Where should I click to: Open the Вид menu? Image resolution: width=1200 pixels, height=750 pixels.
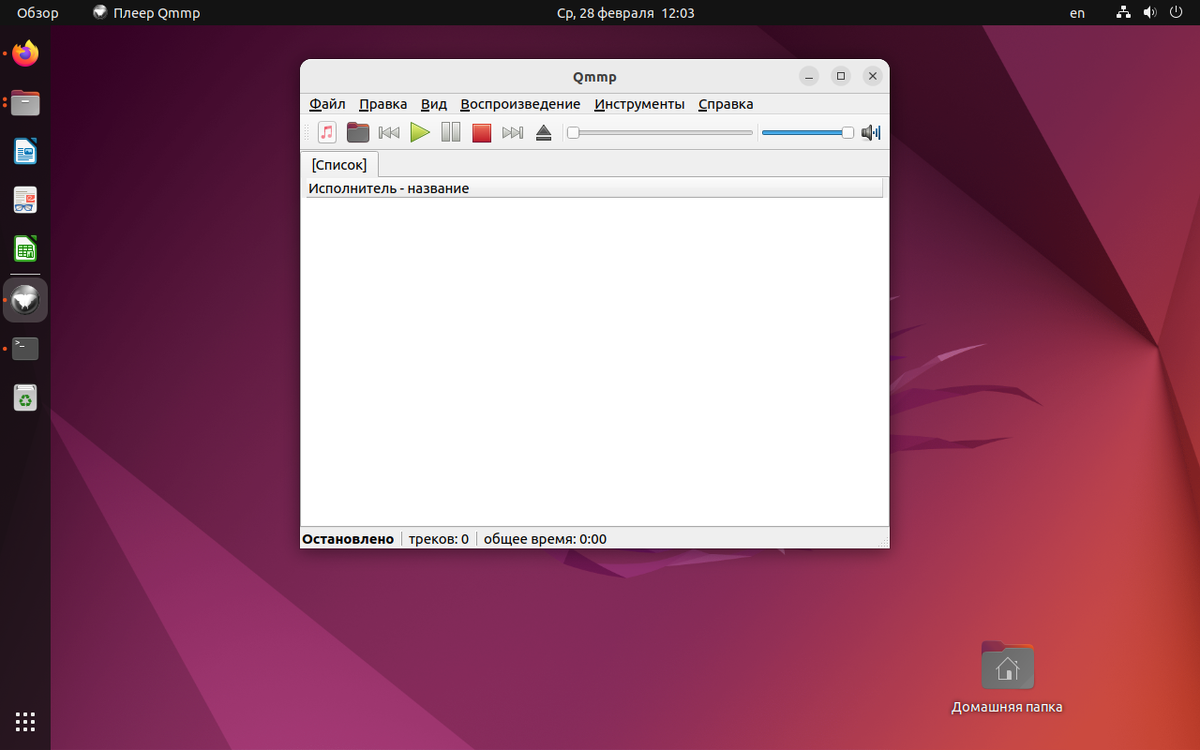coord(434,104)
